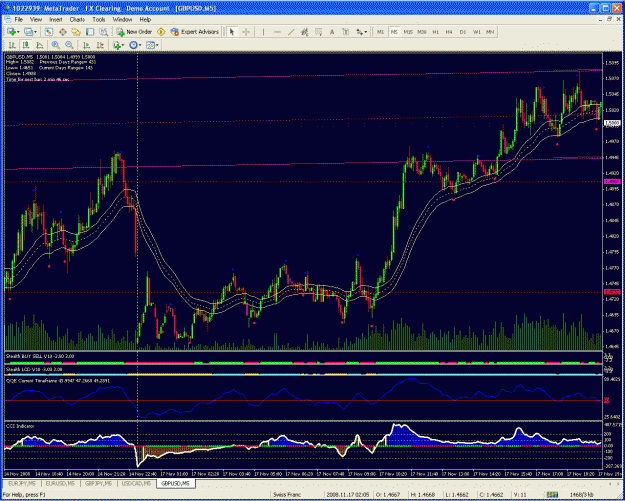The width and height of the screenshot is (625, 501).
Task: Click the connection status bars indicator
Action: (552, 495)
